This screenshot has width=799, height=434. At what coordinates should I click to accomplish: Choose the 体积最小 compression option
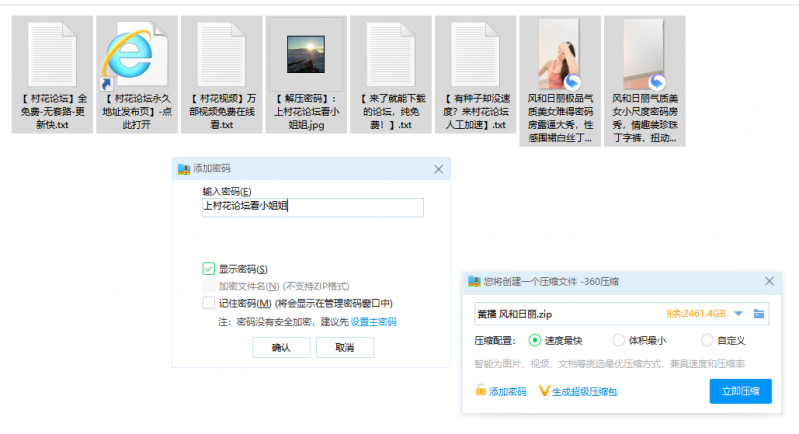[x=620, y=340]
